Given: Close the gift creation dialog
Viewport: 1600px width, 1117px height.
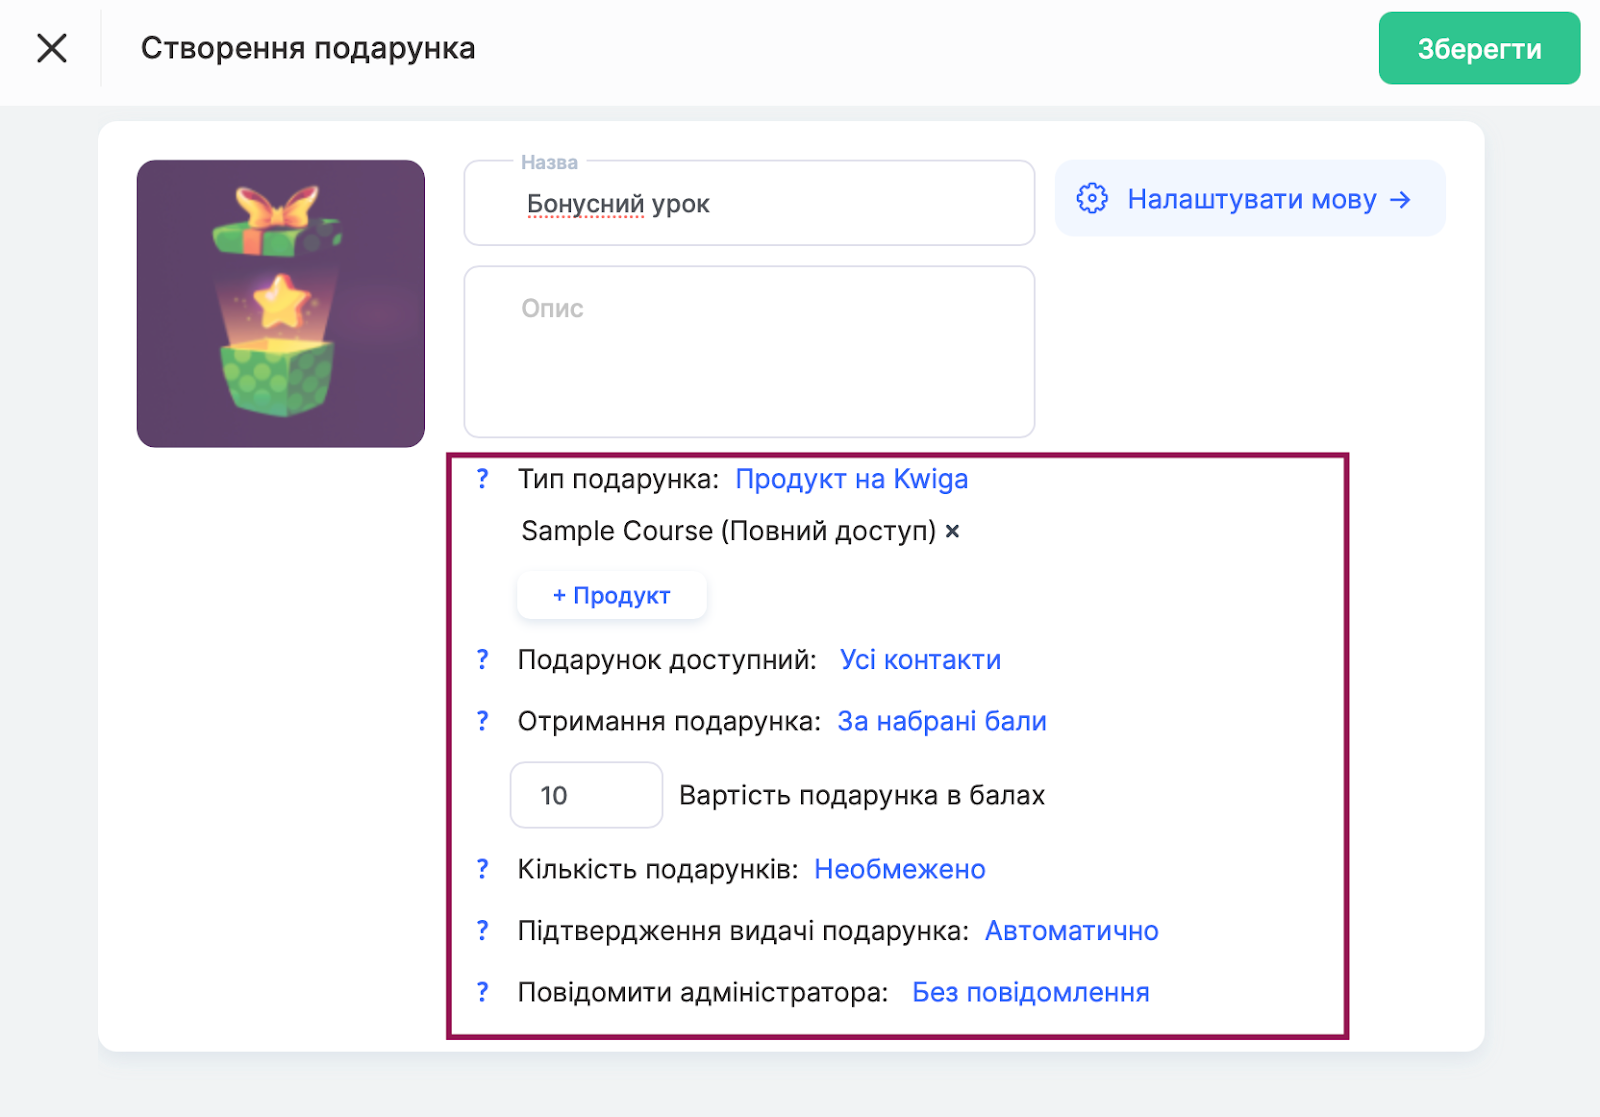Looking at the screenshot, I should coord(52,48).
